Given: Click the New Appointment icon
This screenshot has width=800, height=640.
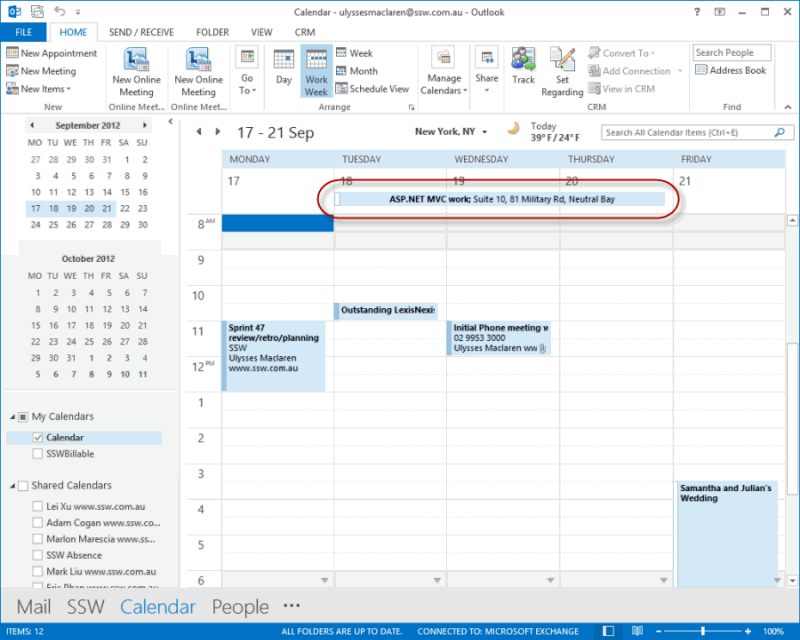Looking at the screenshot, I should (13, 54).
